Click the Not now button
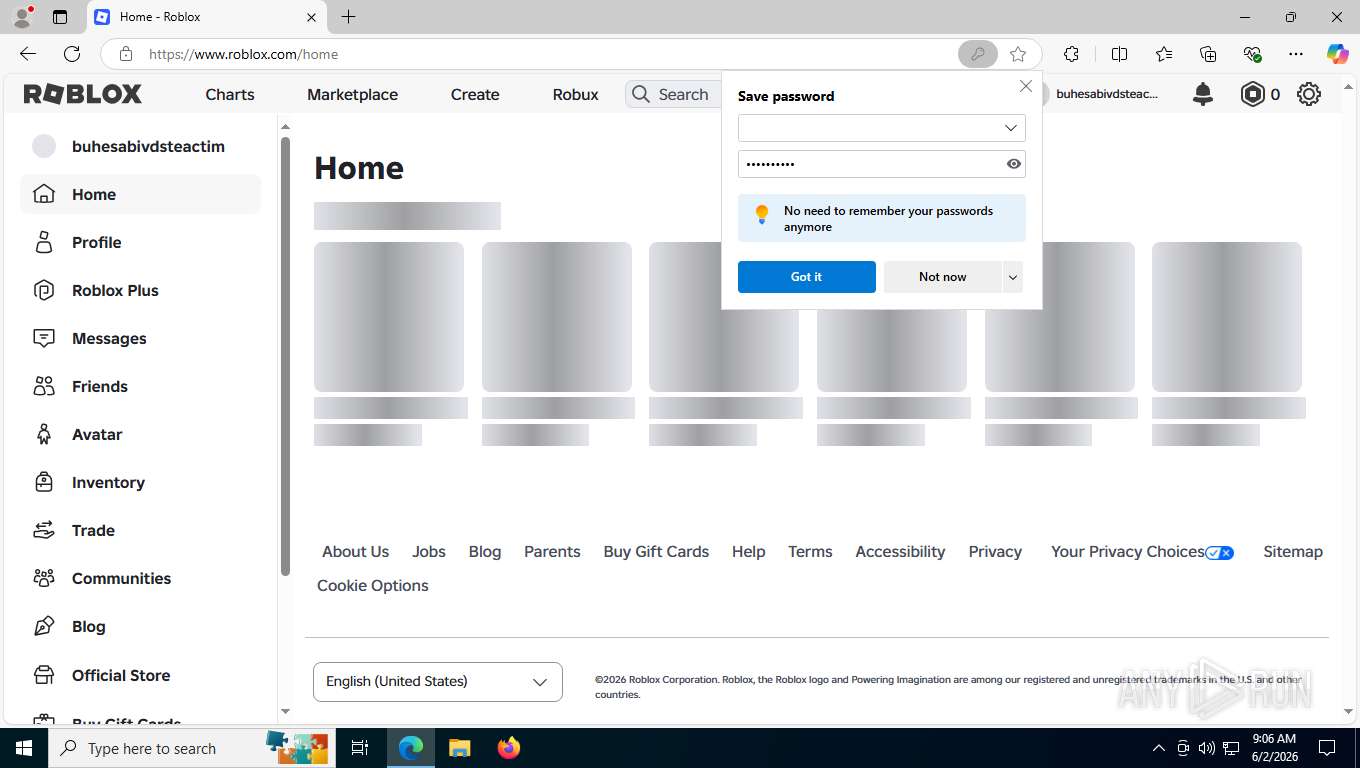Screen dimensions: 1360x768 (942, 277)
